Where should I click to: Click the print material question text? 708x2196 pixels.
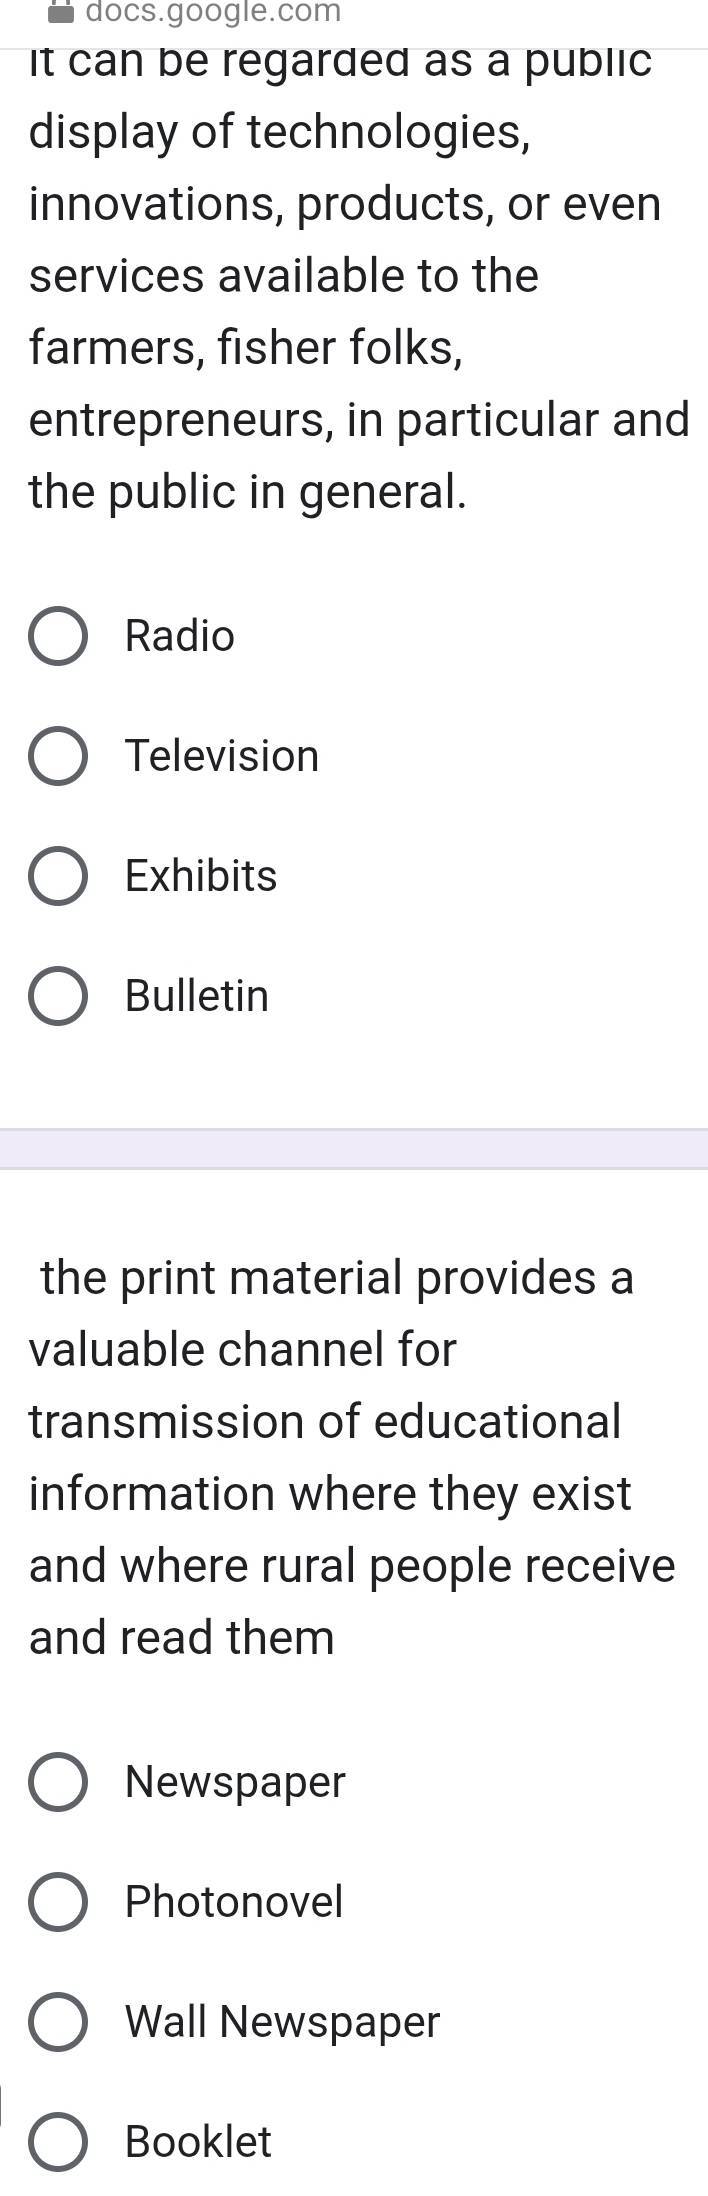[x=352, y=1458]
